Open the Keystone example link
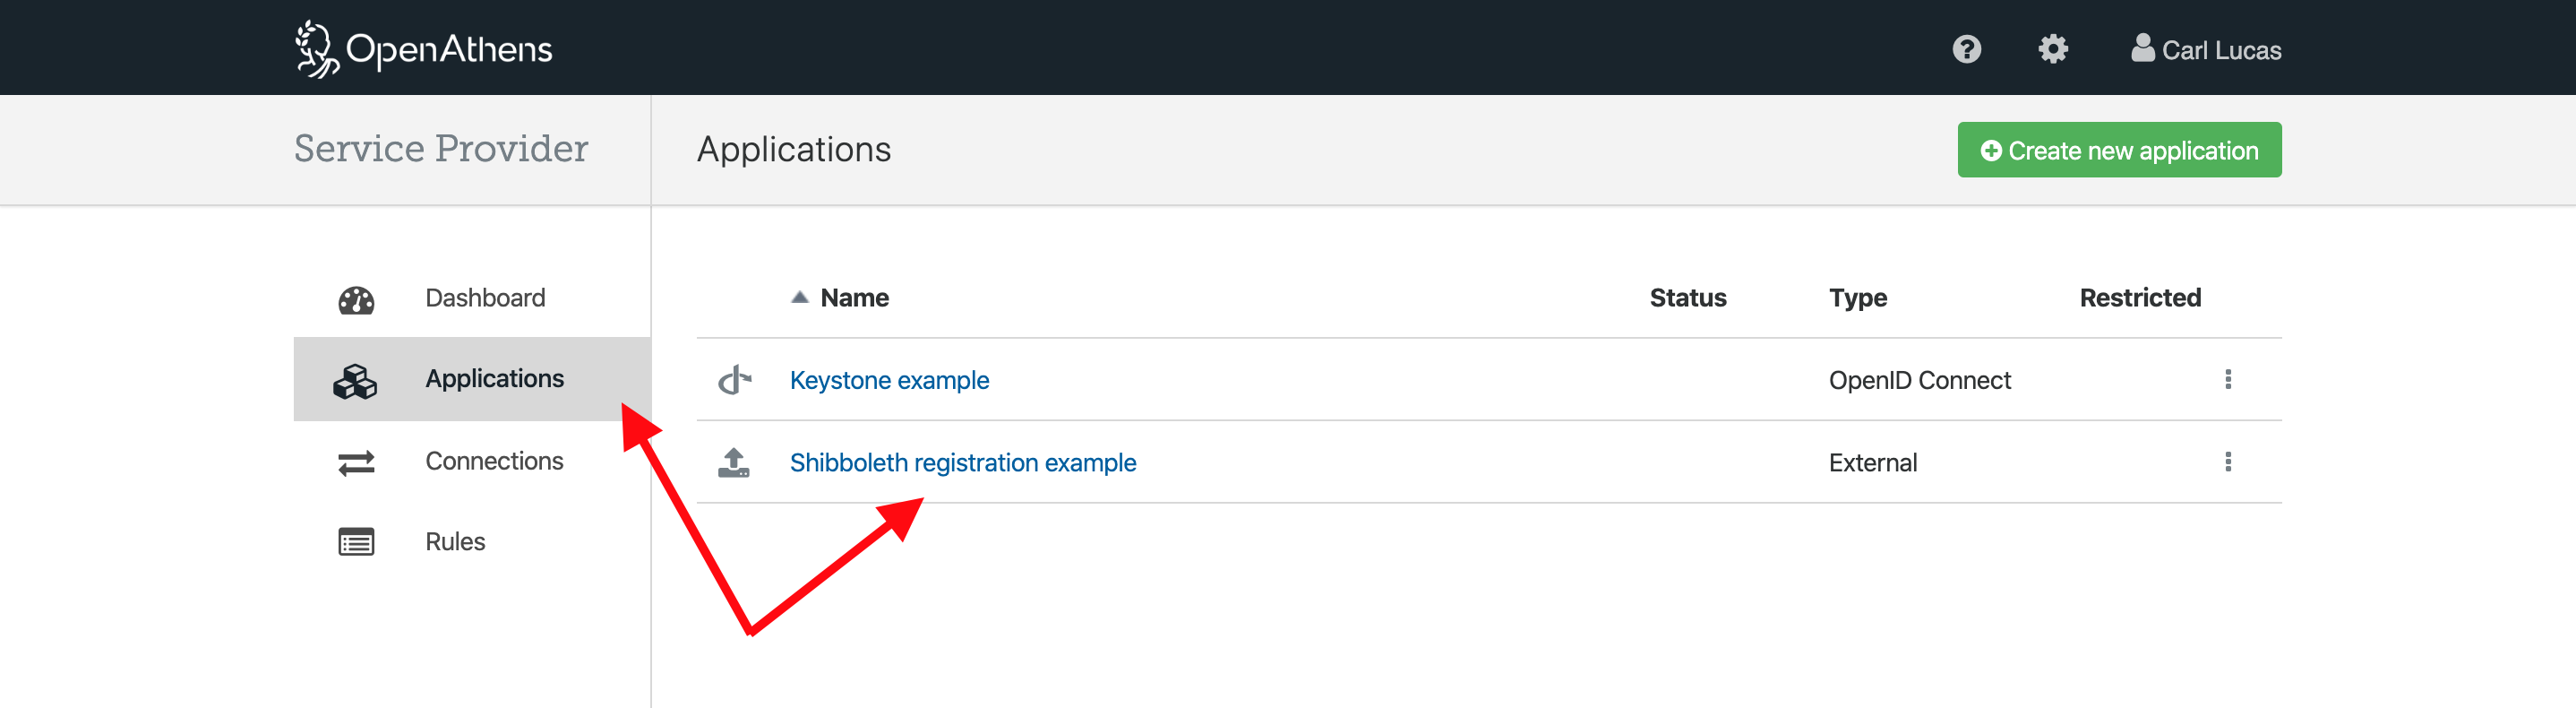The width and height of the screenshot is (2576, 708). pyautogui.click(x=889, y=380)
